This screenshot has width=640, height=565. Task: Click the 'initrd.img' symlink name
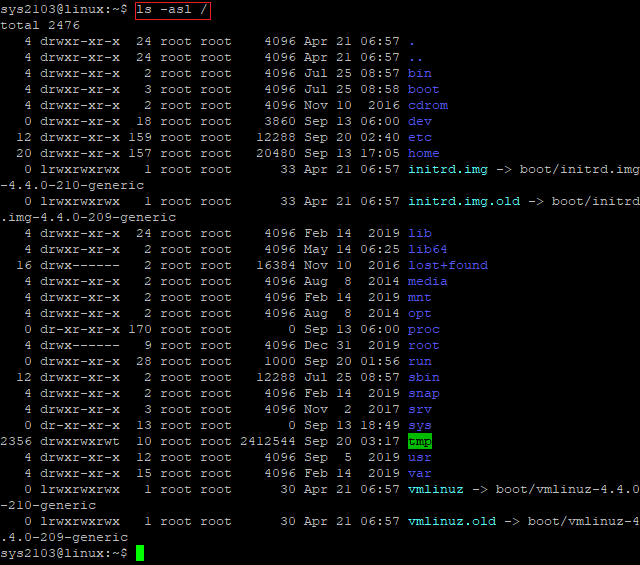(x=448, y=169)
